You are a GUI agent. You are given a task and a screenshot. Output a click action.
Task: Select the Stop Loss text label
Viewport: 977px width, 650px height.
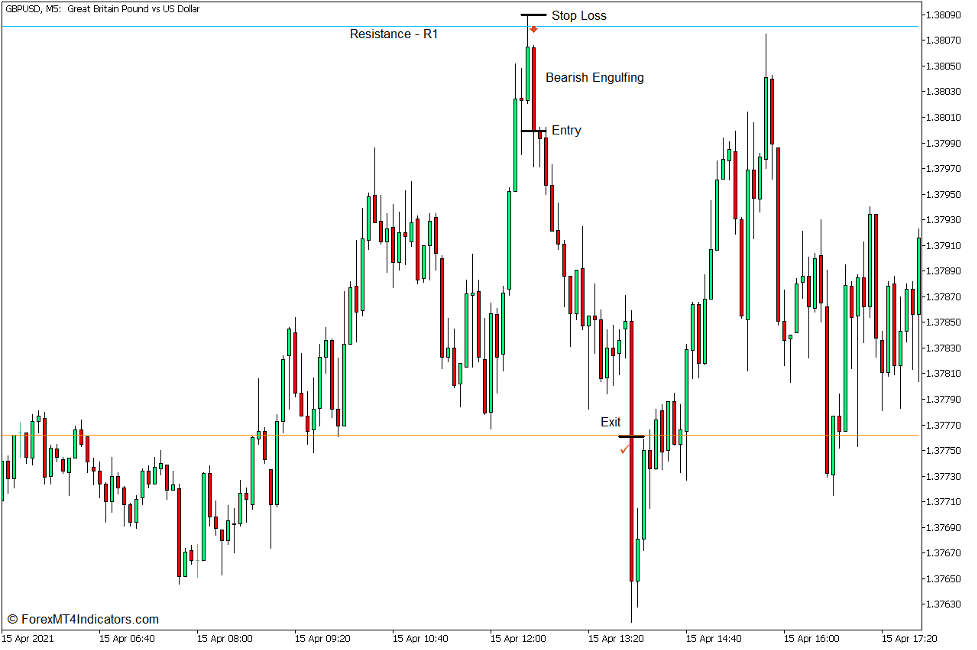coord(578,15)
